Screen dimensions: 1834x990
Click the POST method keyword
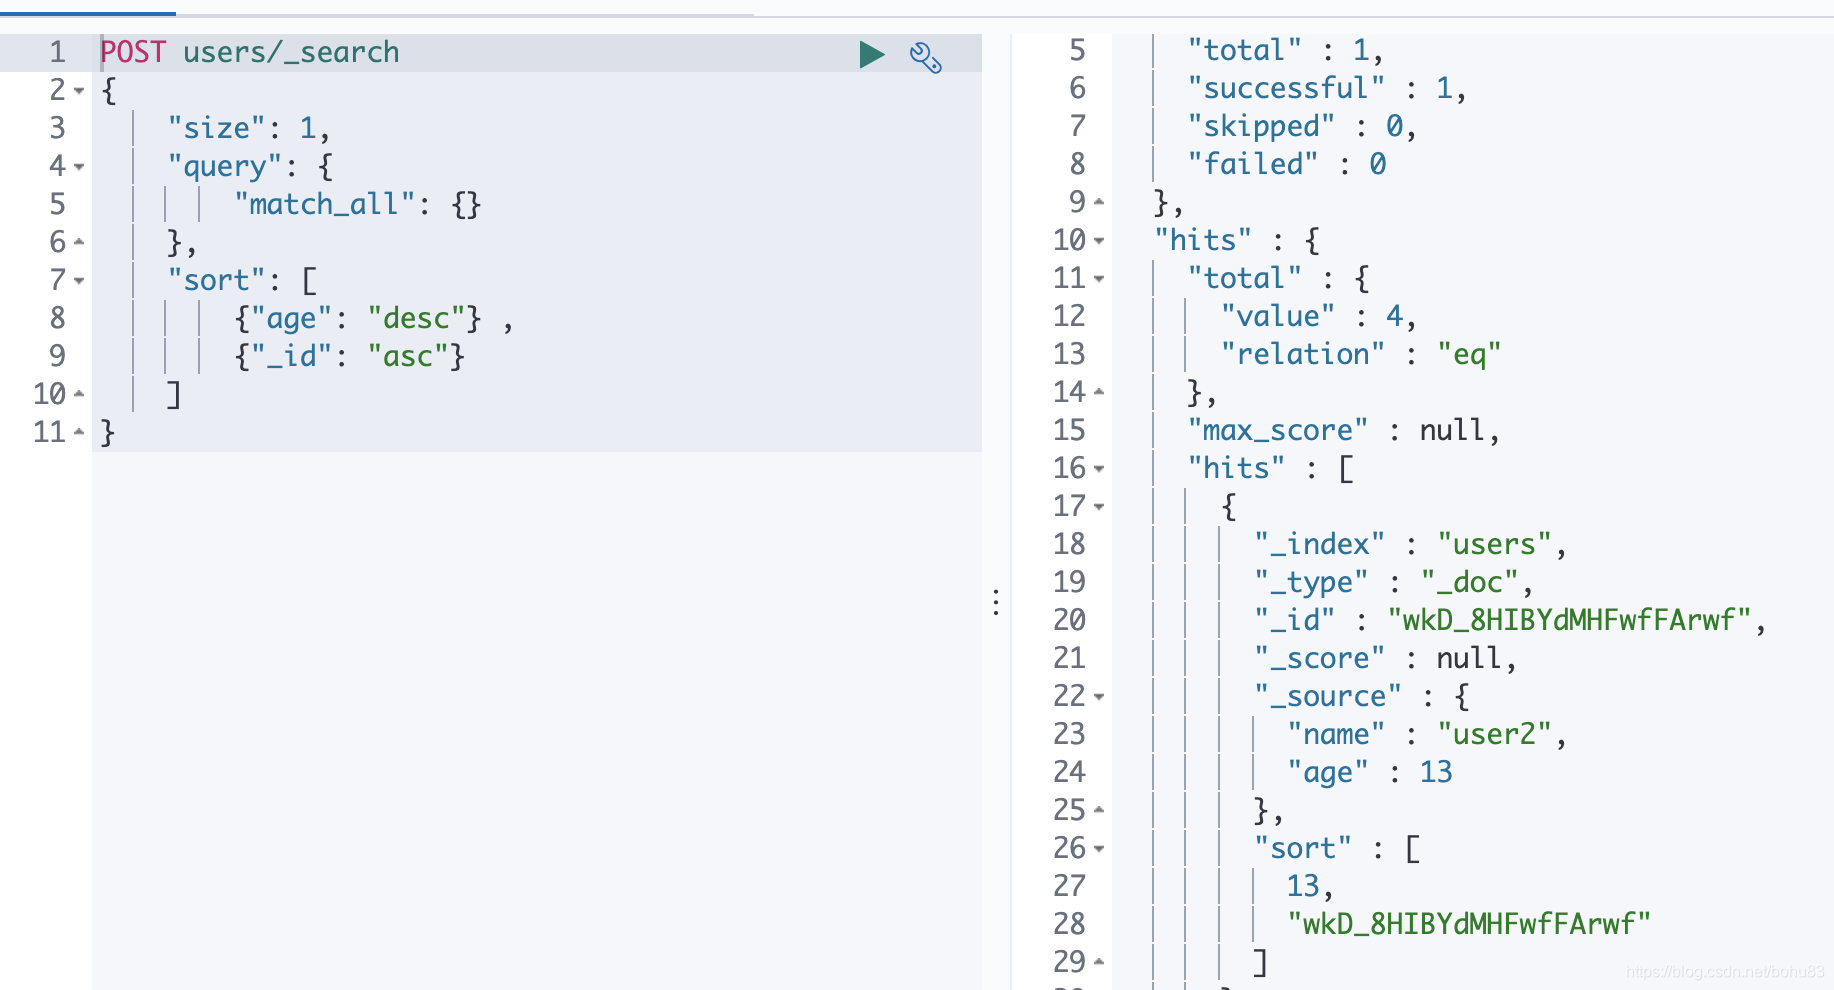click(x=133, y=52)
